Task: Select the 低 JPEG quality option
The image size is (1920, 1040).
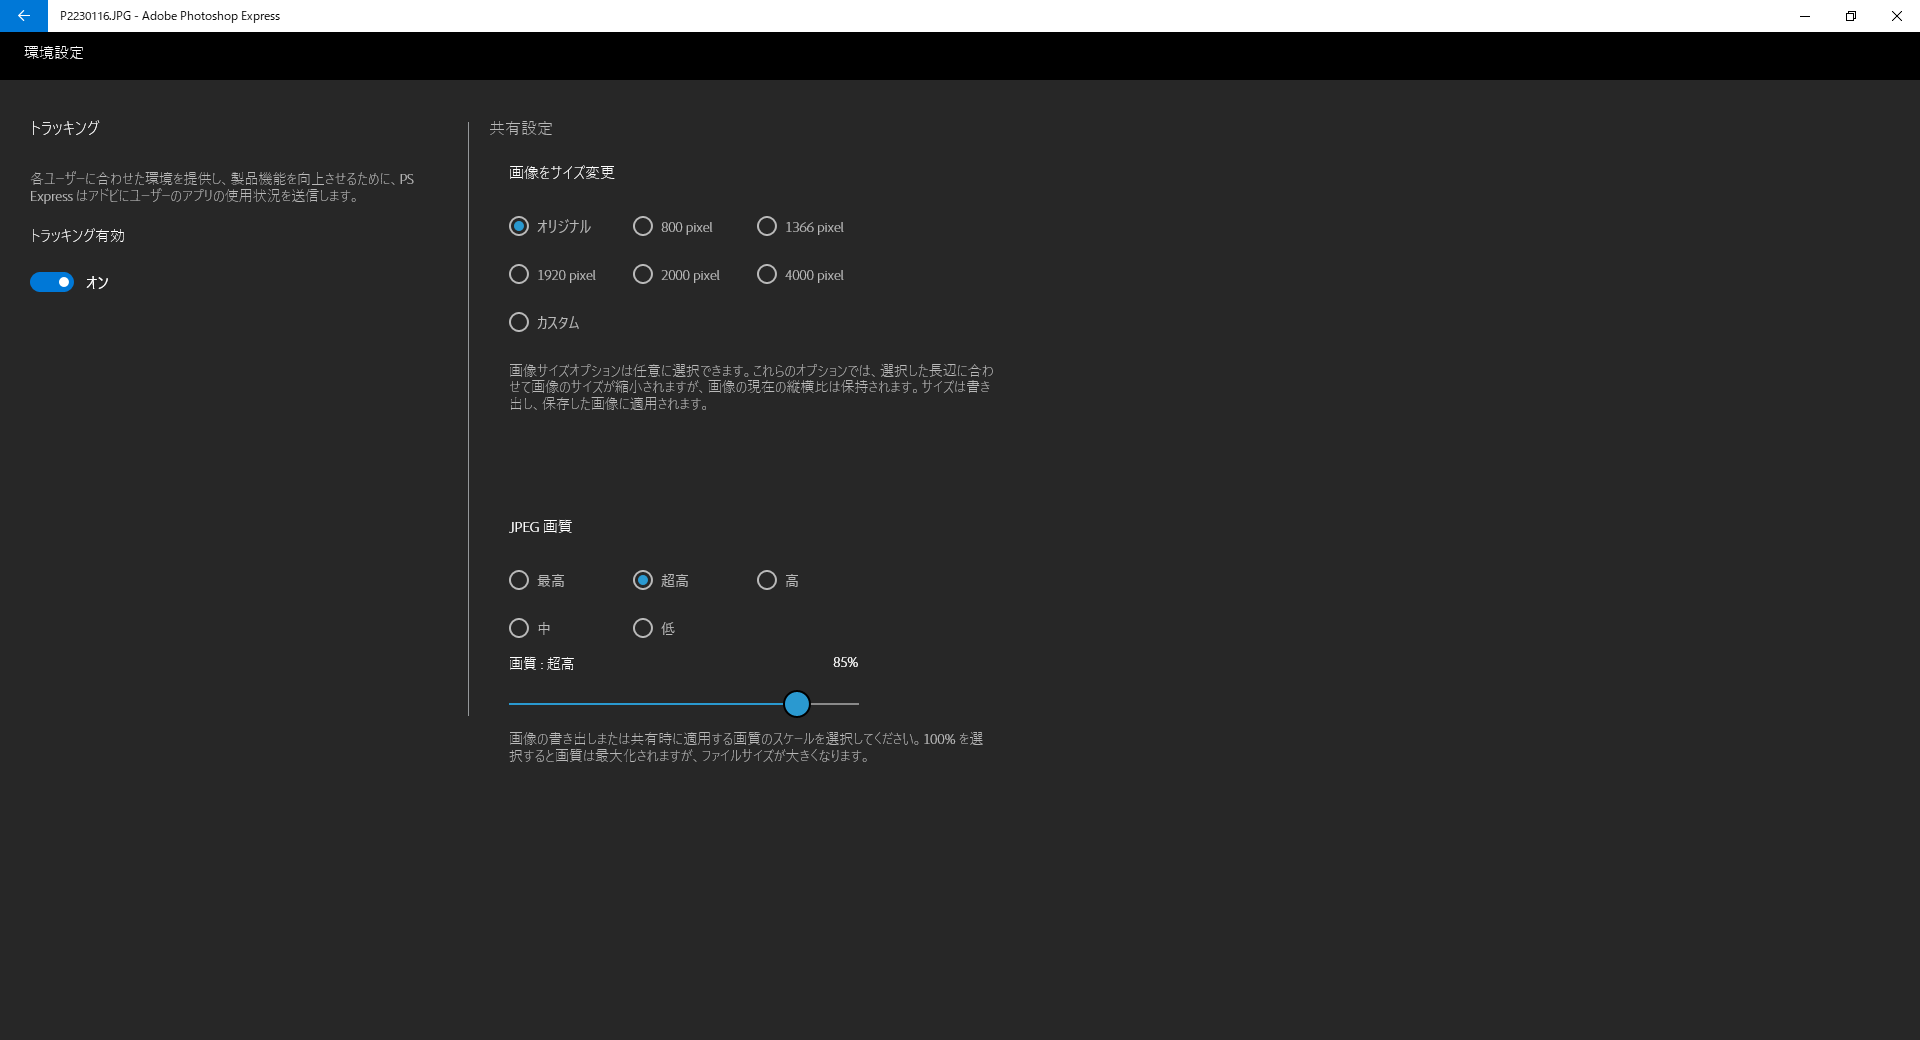Action: click(643, 629)
